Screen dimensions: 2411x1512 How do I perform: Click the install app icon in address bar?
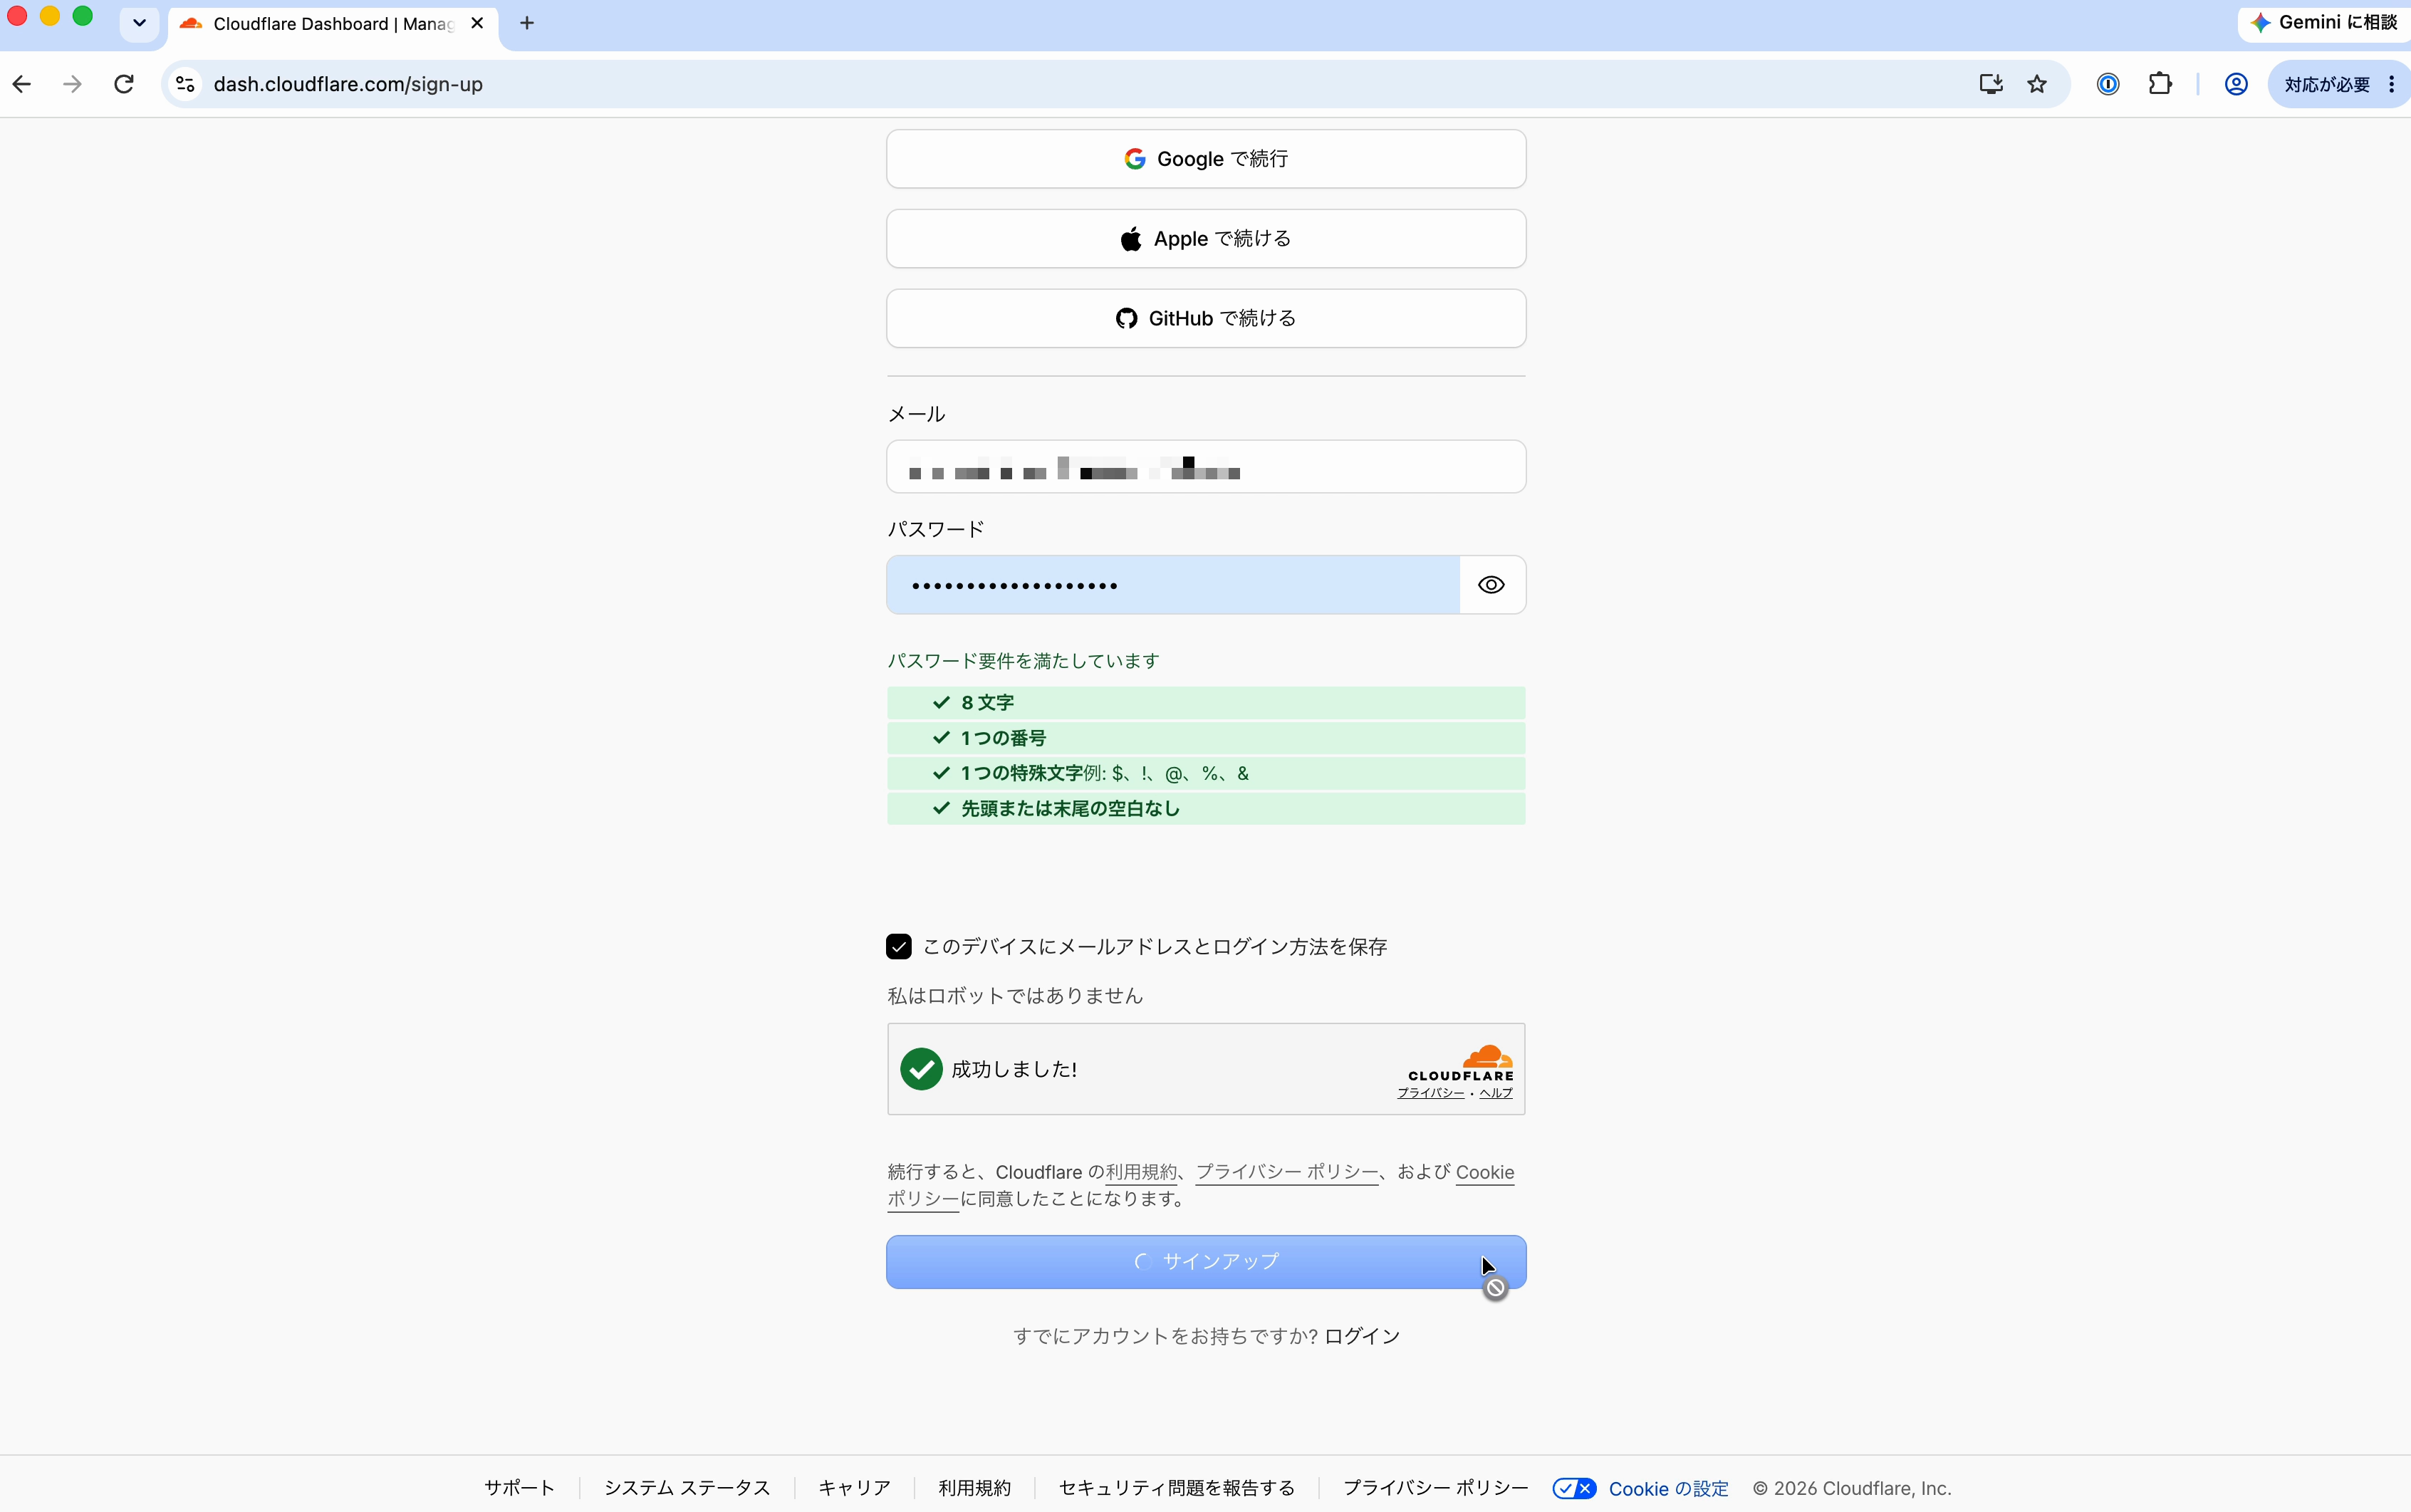point(1990,84)
